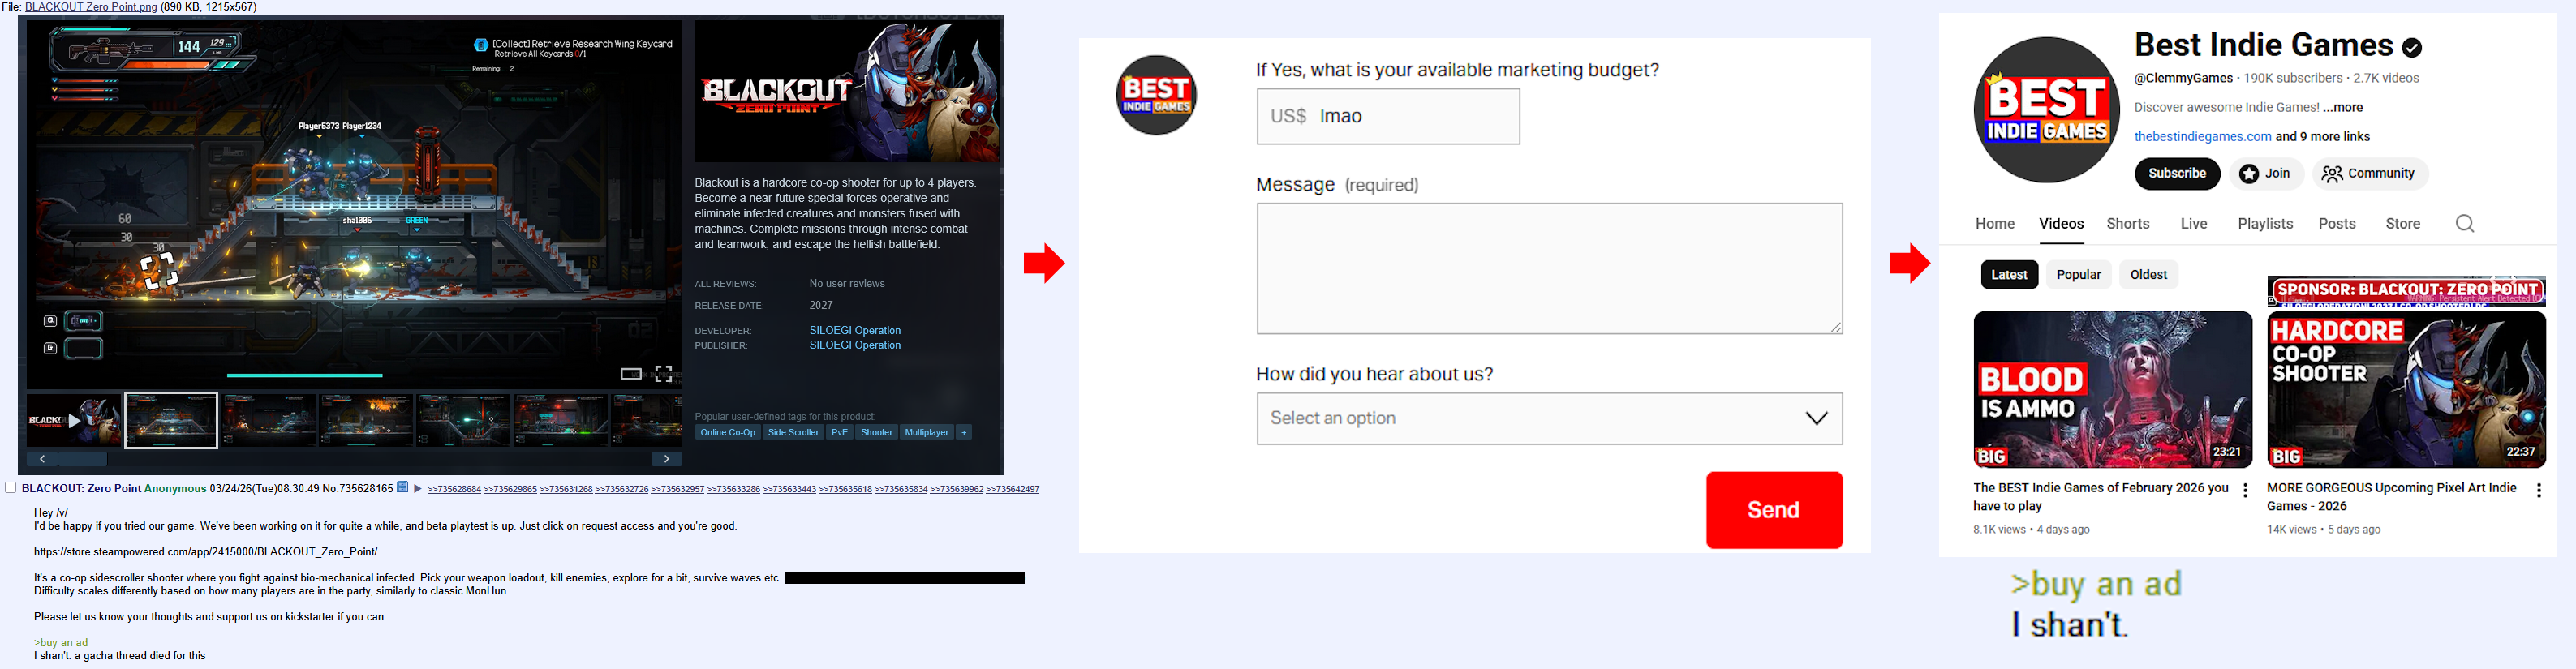
Task: Open the thumbnail with the orange explosion
Action: pos(366,421)
